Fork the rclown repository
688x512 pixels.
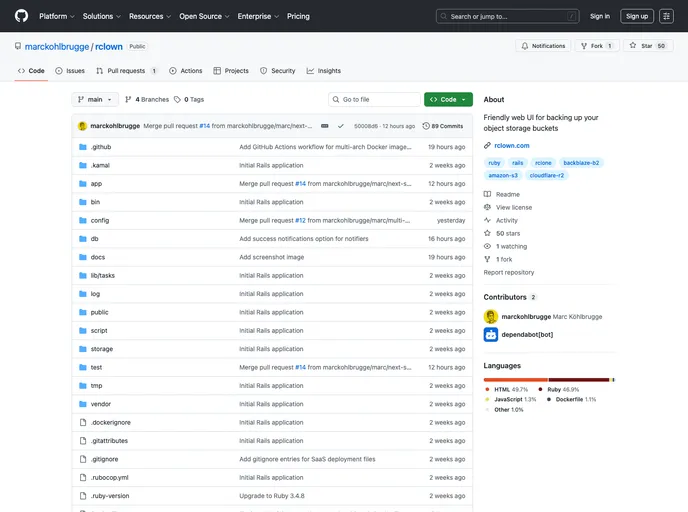pyautogui.click(x=597, y=46)
